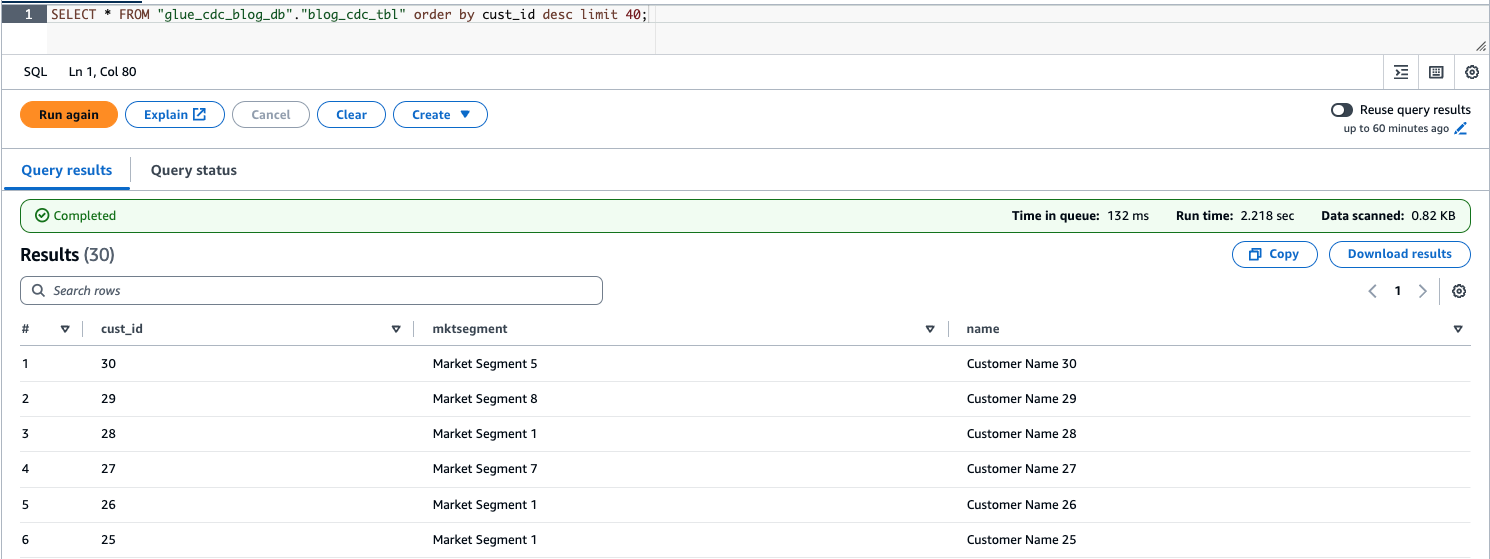Open results table preferences gear
Screen dimensions: 1490x559
tap(1459, 291)
